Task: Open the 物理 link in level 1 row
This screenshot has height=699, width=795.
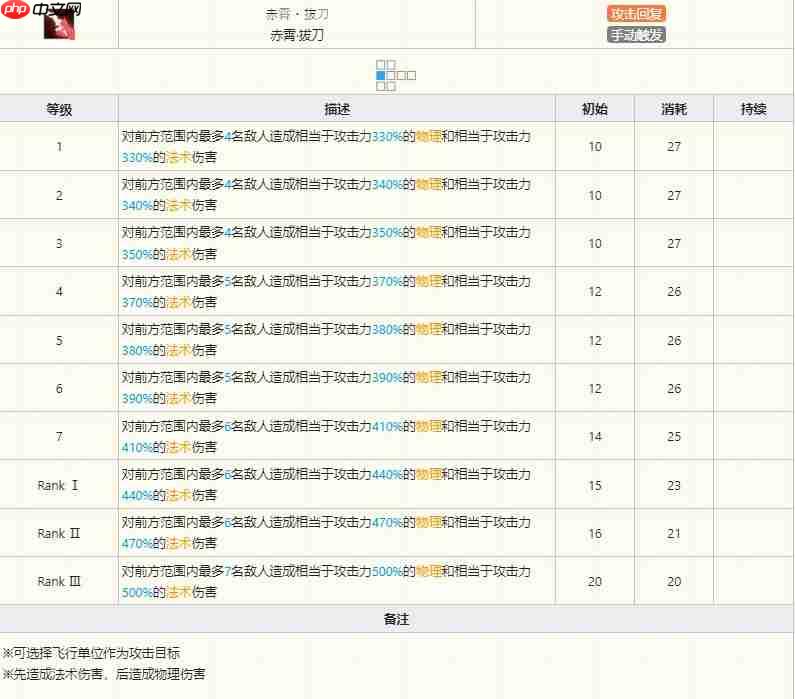Action: 428,137
